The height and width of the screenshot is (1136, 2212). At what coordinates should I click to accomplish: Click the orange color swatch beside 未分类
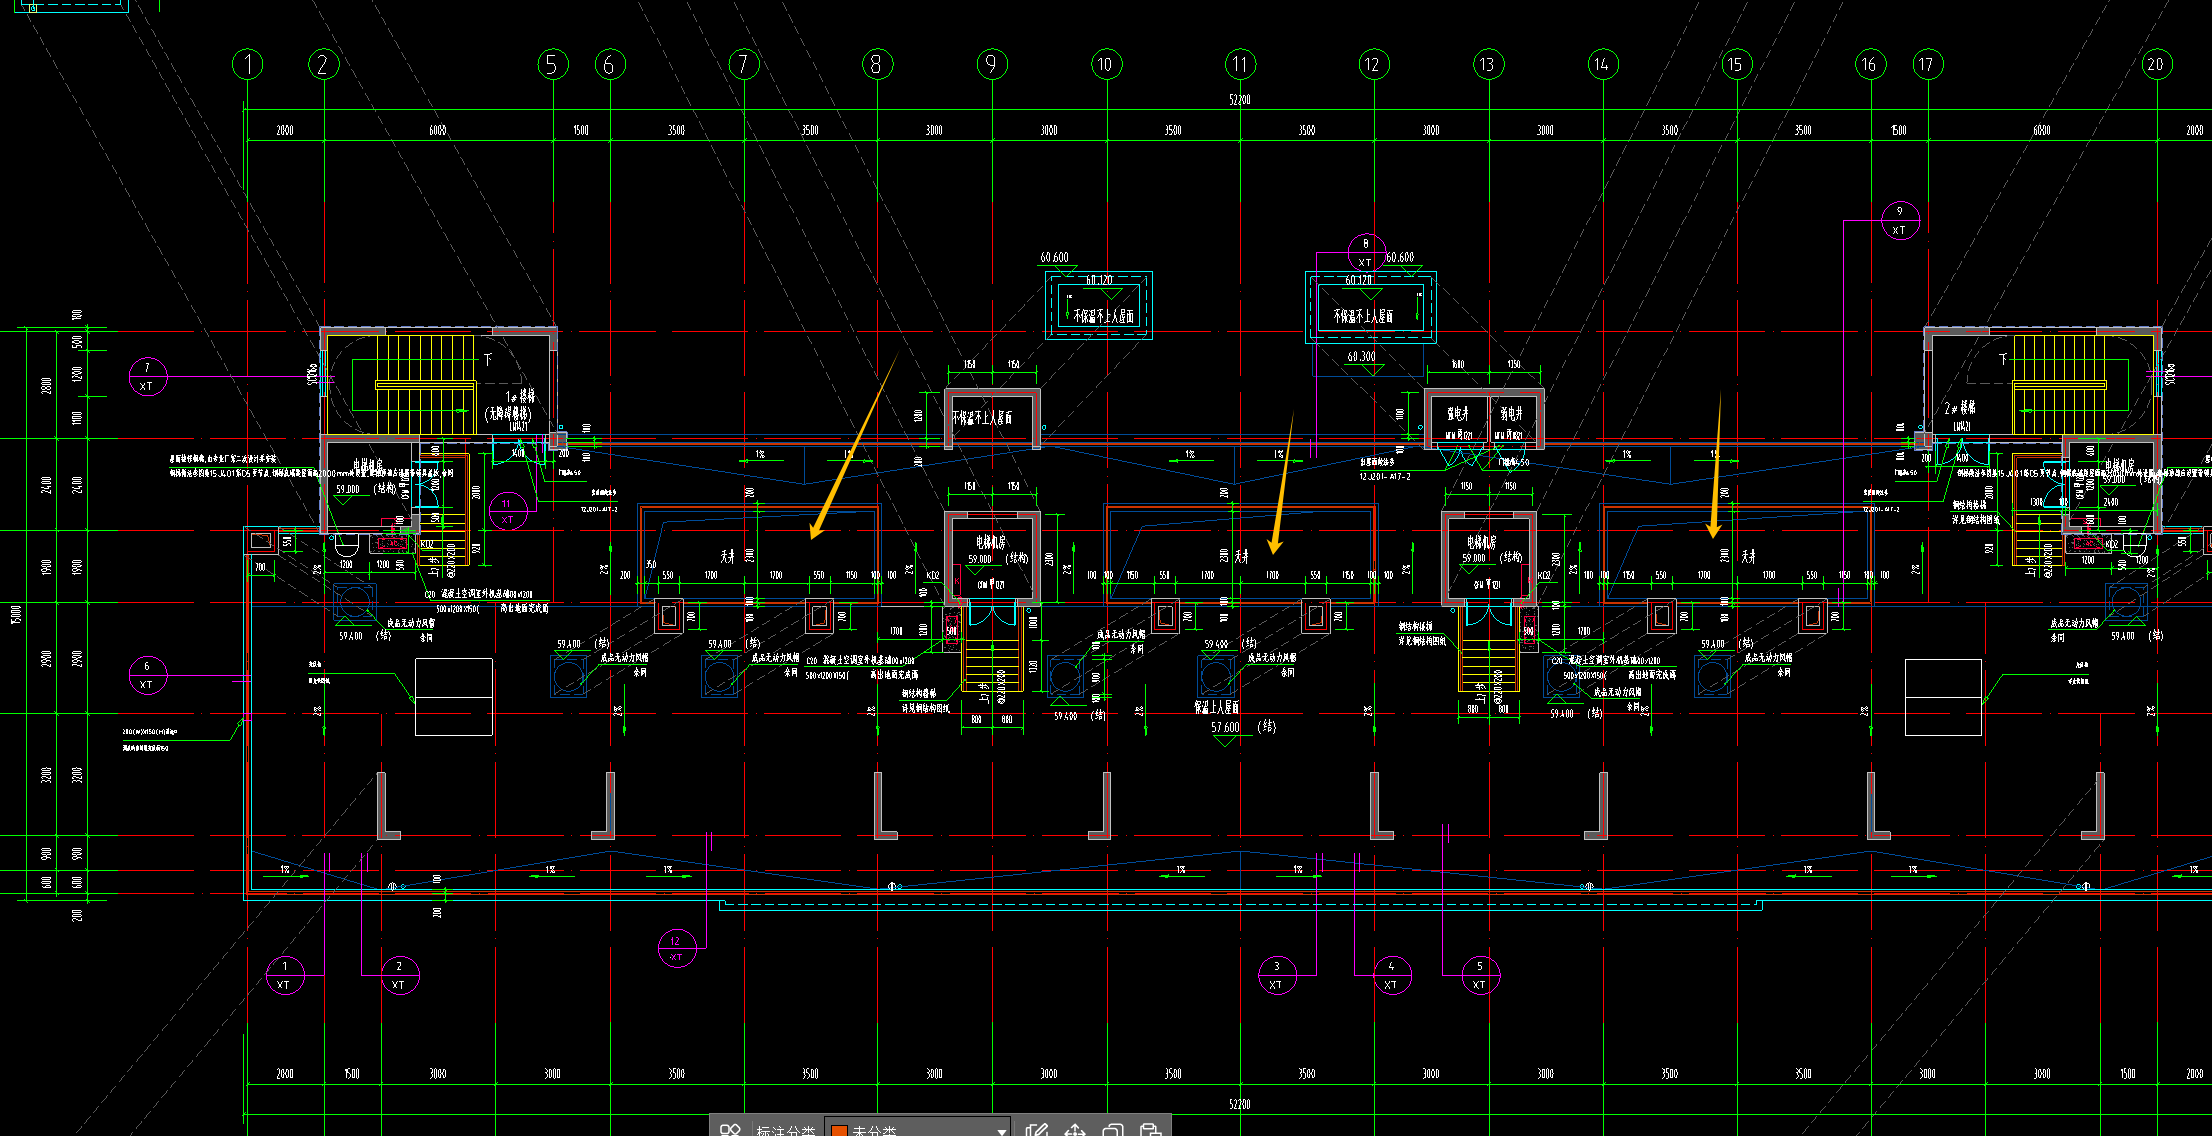click(839, 1131)
